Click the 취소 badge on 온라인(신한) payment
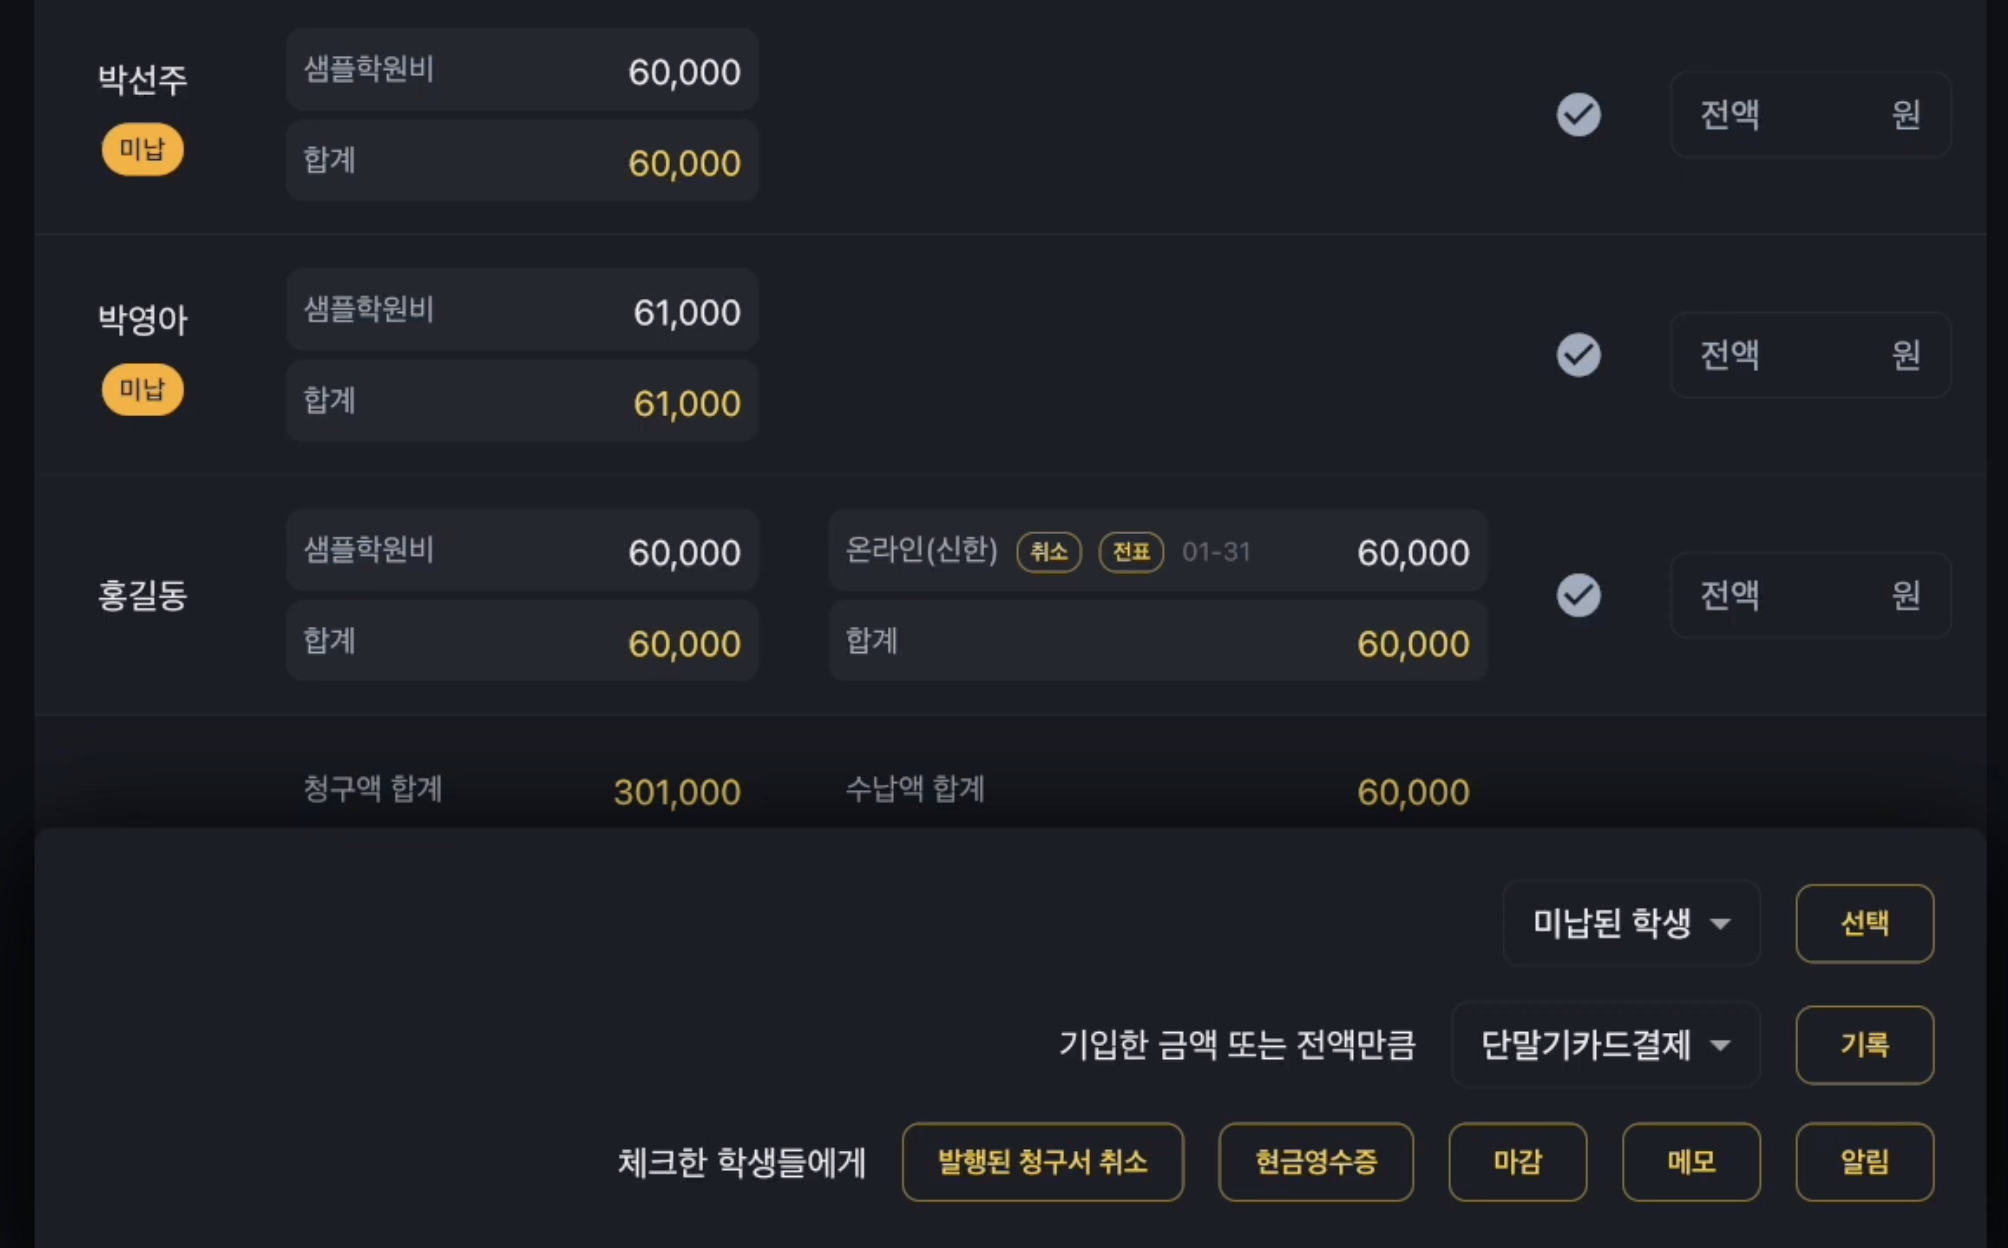The width and height of the screenshot is (2008, 1248). click(1049, 552)
